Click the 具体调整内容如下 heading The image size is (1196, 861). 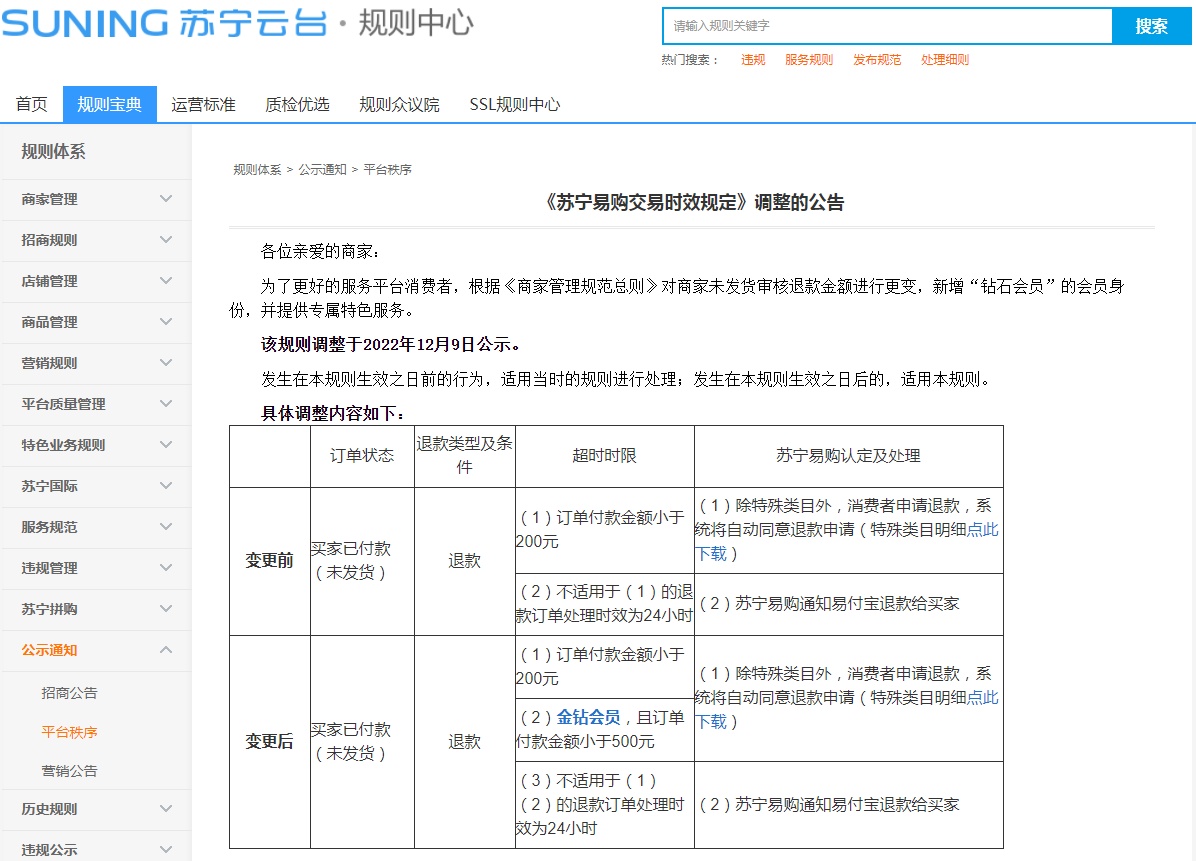coord(333,413)
